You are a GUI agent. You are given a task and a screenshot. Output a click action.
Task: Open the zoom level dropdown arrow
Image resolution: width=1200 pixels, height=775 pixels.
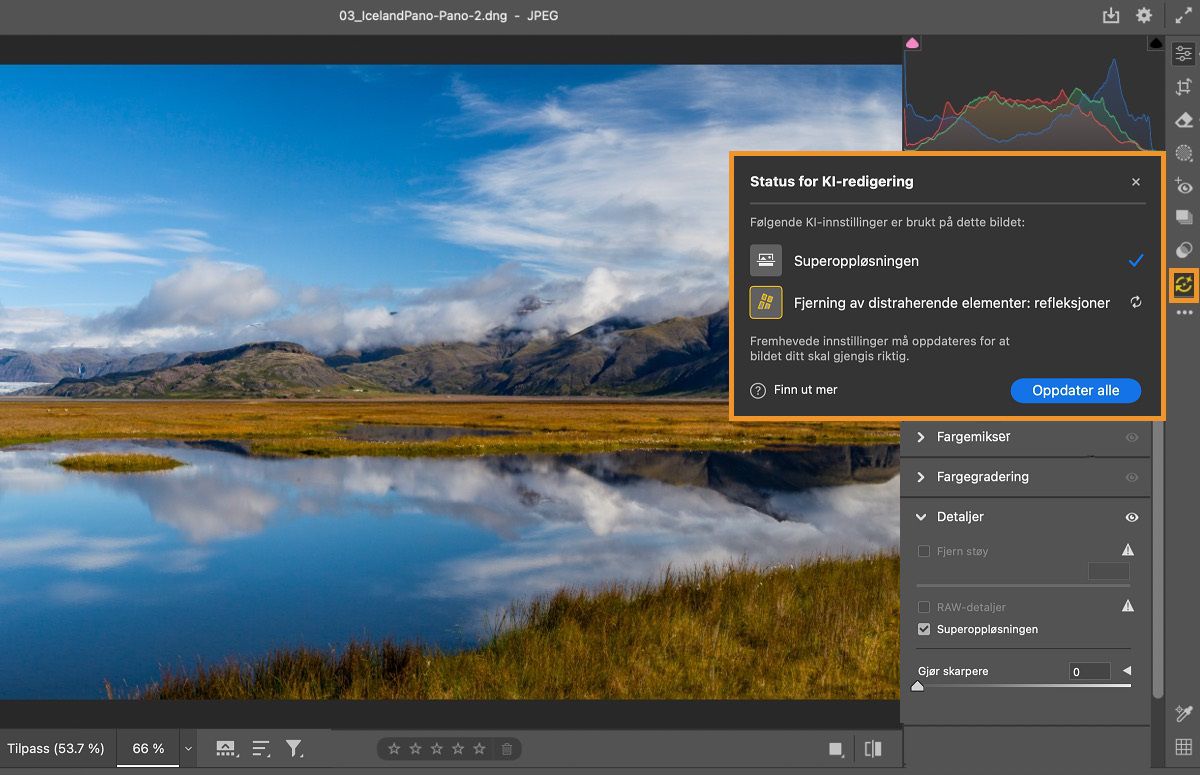point(188,748)
